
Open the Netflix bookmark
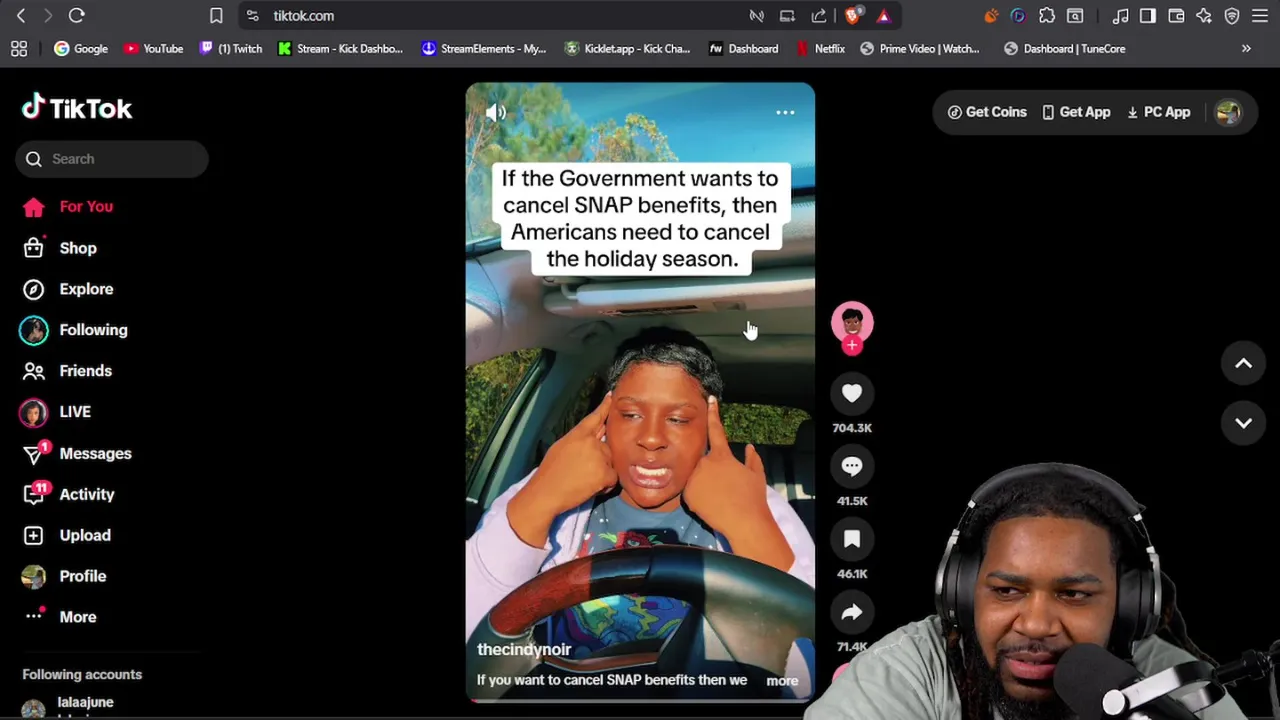[821, 48]
